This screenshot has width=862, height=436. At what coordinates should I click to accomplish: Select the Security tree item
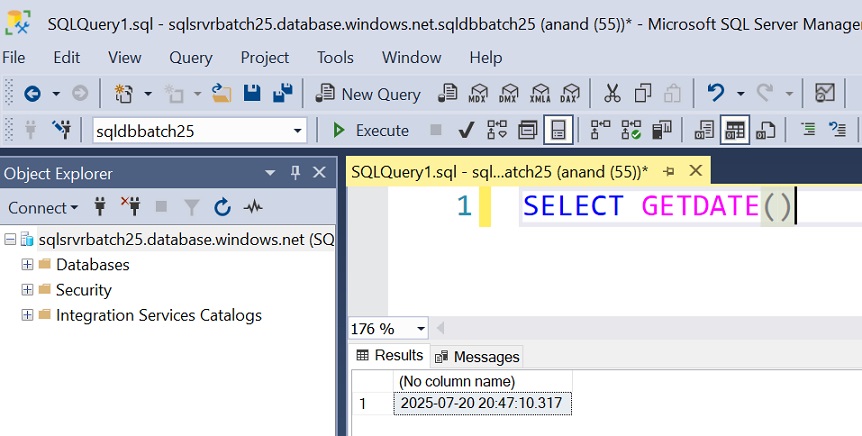(x=84, y=290)
